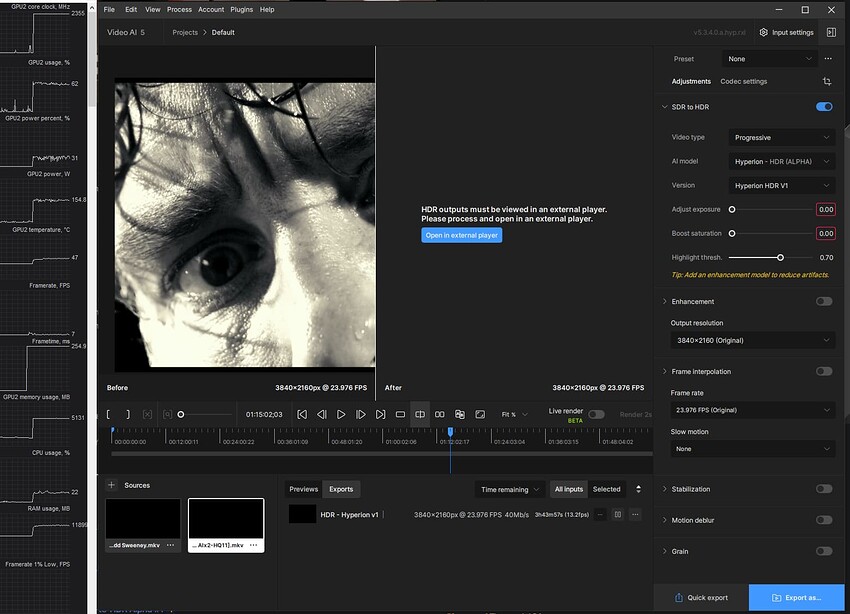
Task: Enable the Frame interpolation toggle
Action: click(824, 371)
